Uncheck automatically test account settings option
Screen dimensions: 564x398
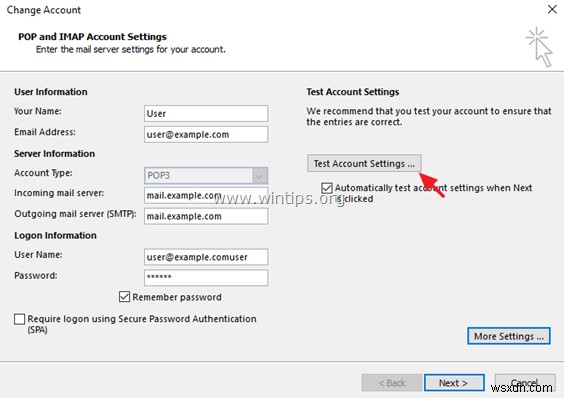pos(327,188)
